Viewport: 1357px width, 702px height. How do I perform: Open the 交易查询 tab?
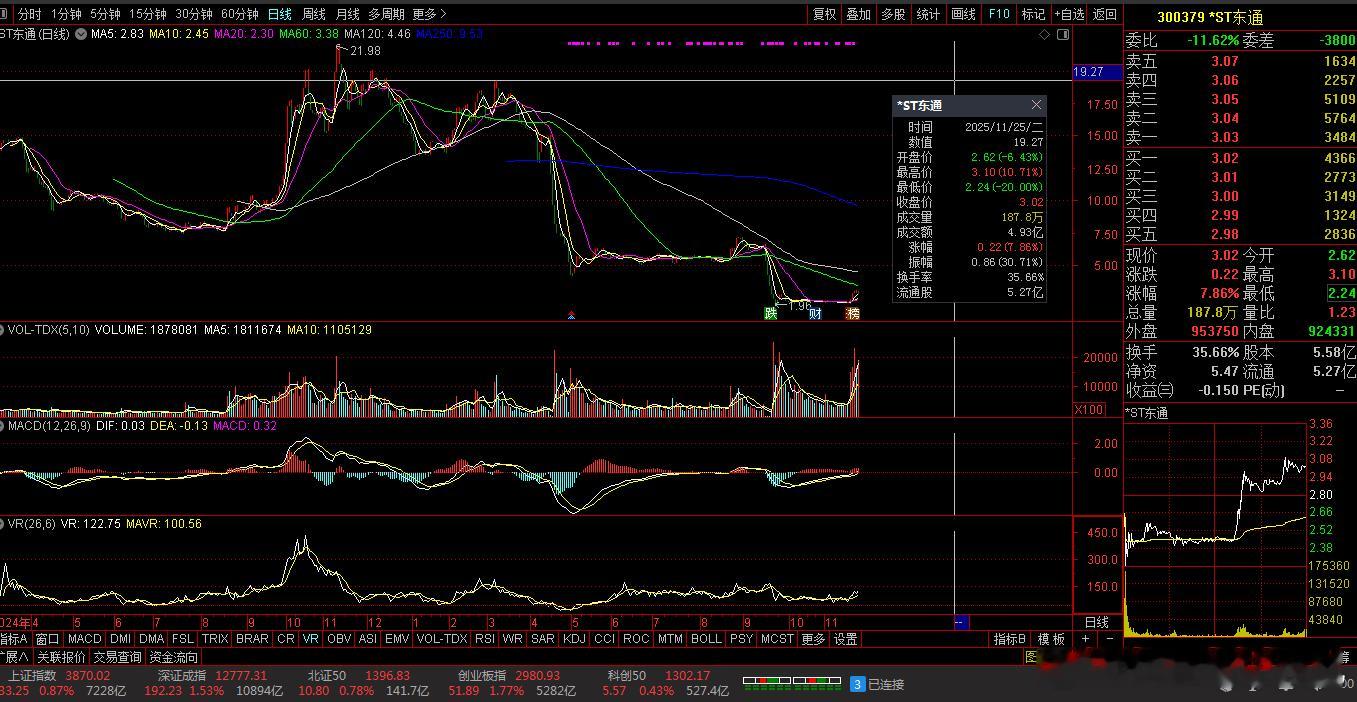pos(117,657)
